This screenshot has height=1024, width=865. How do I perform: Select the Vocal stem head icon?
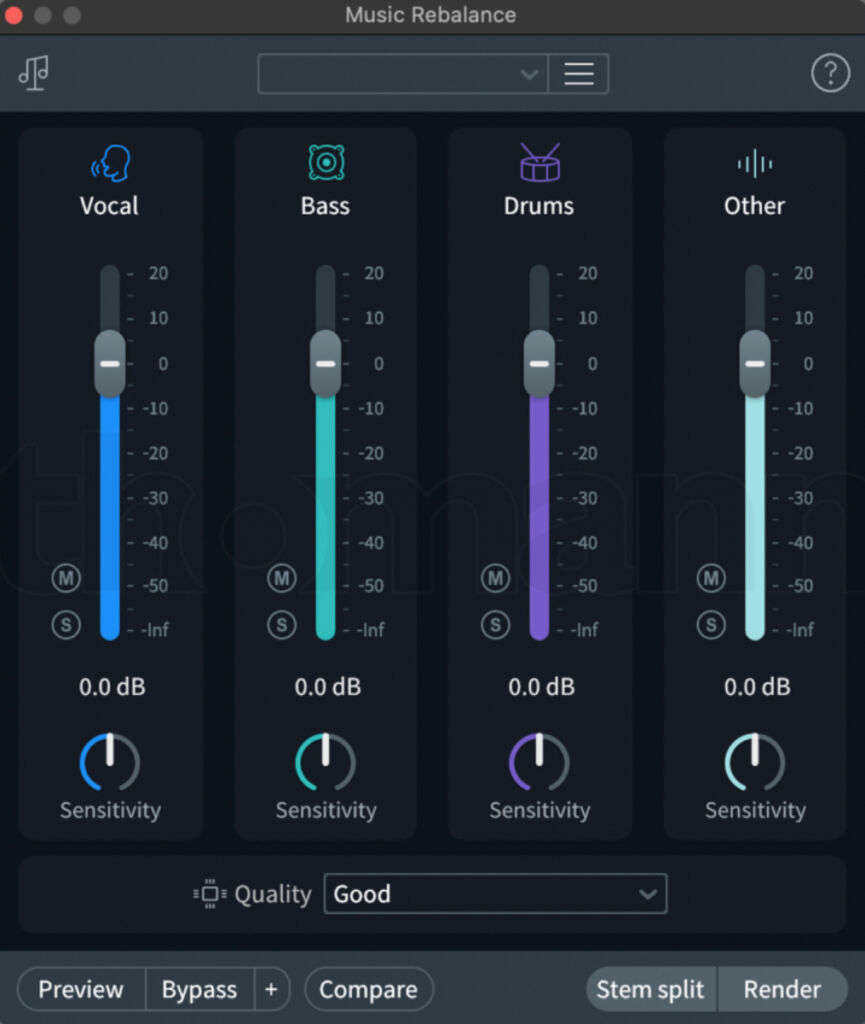(x=109, y=160)
